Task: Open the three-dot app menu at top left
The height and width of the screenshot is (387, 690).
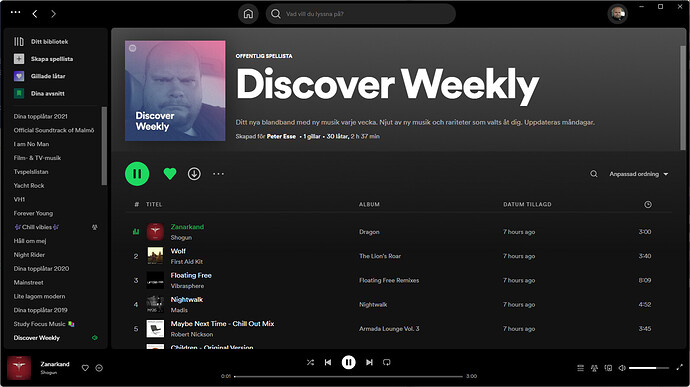Action: point(15,12)
